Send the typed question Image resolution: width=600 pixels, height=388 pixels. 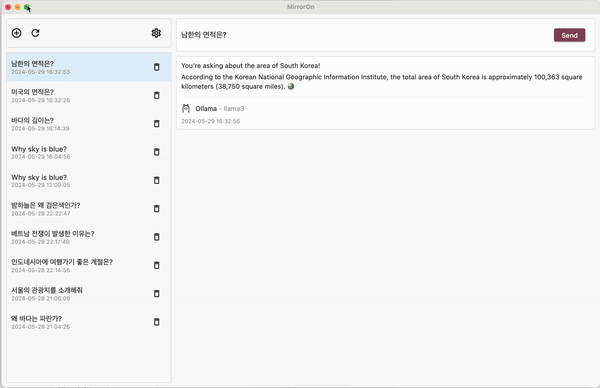(569, 35)
